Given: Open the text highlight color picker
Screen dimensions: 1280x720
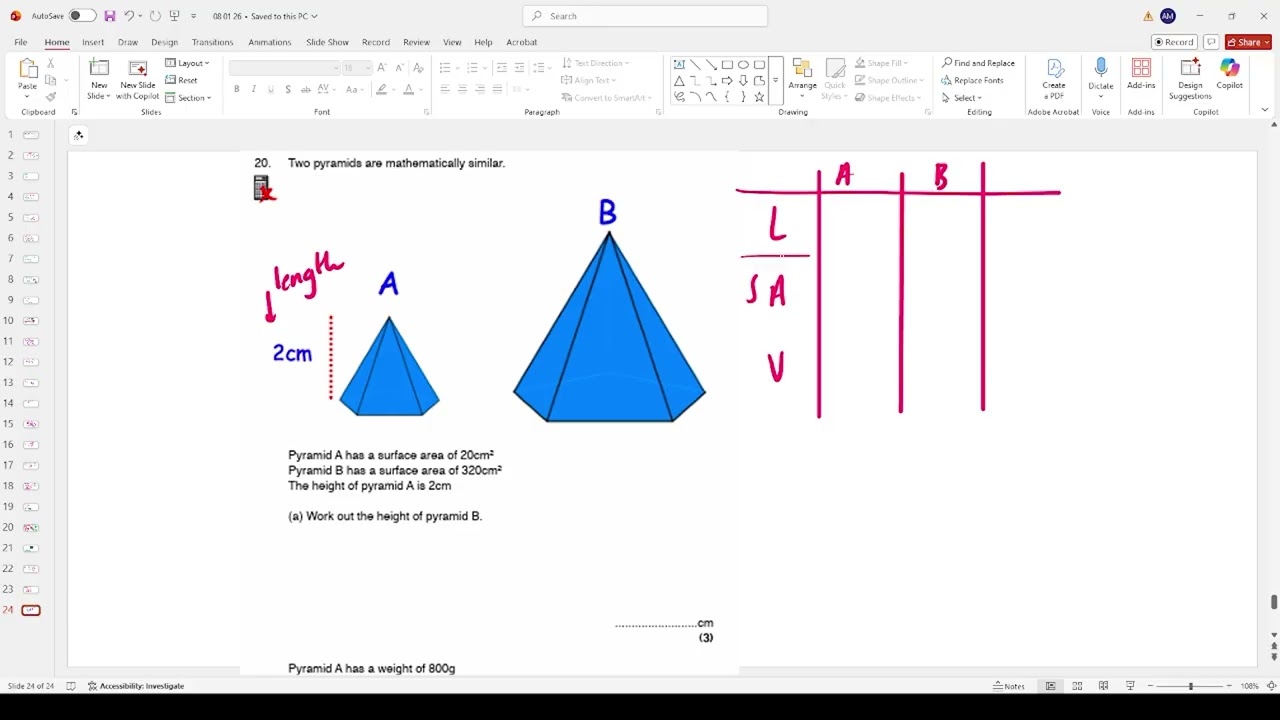Looking at the screenshot, I should 383,89.
